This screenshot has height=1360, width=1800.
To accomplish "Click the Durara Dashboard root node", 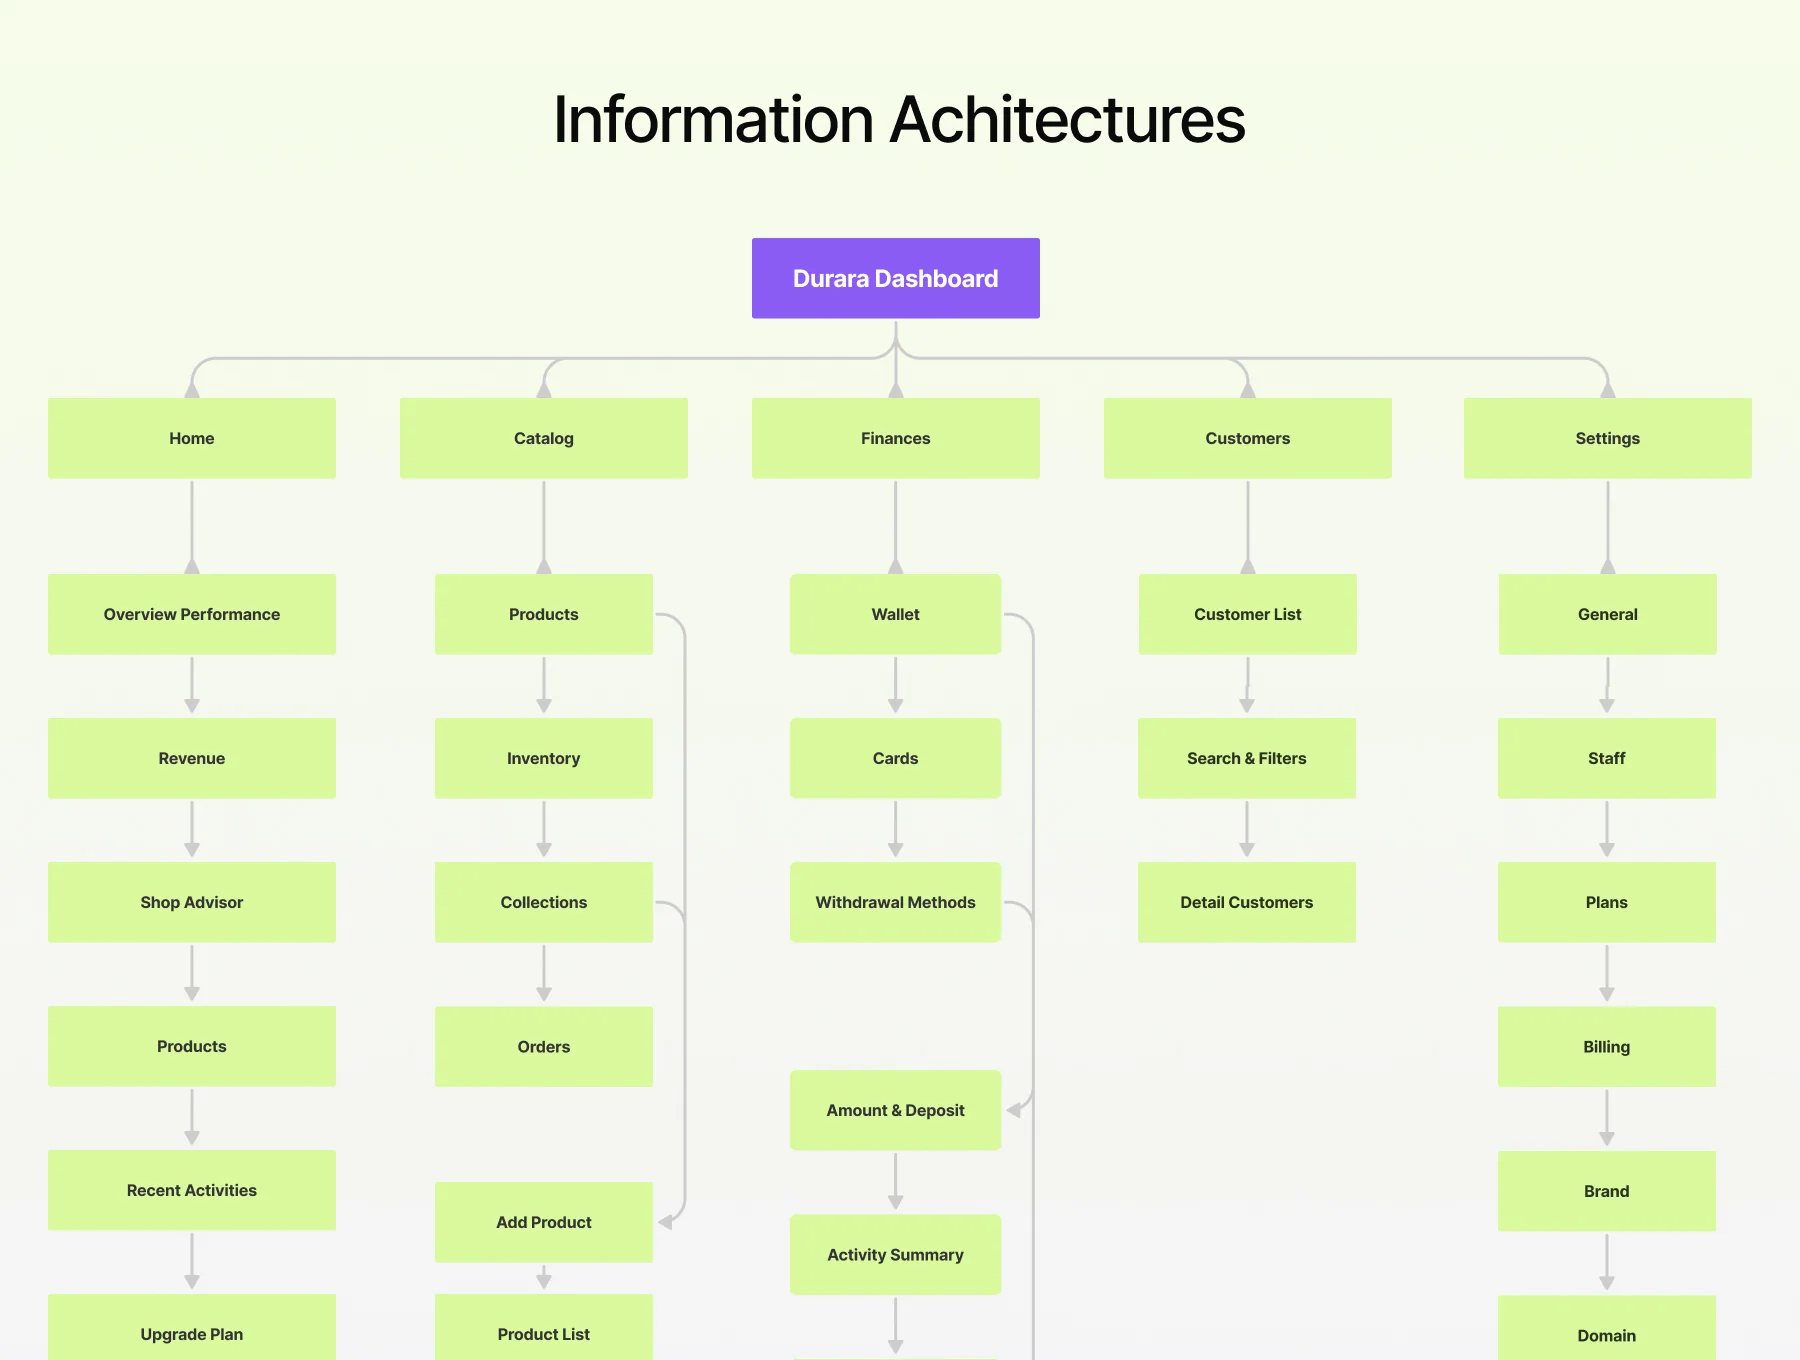I will click(x=895, y=278).
